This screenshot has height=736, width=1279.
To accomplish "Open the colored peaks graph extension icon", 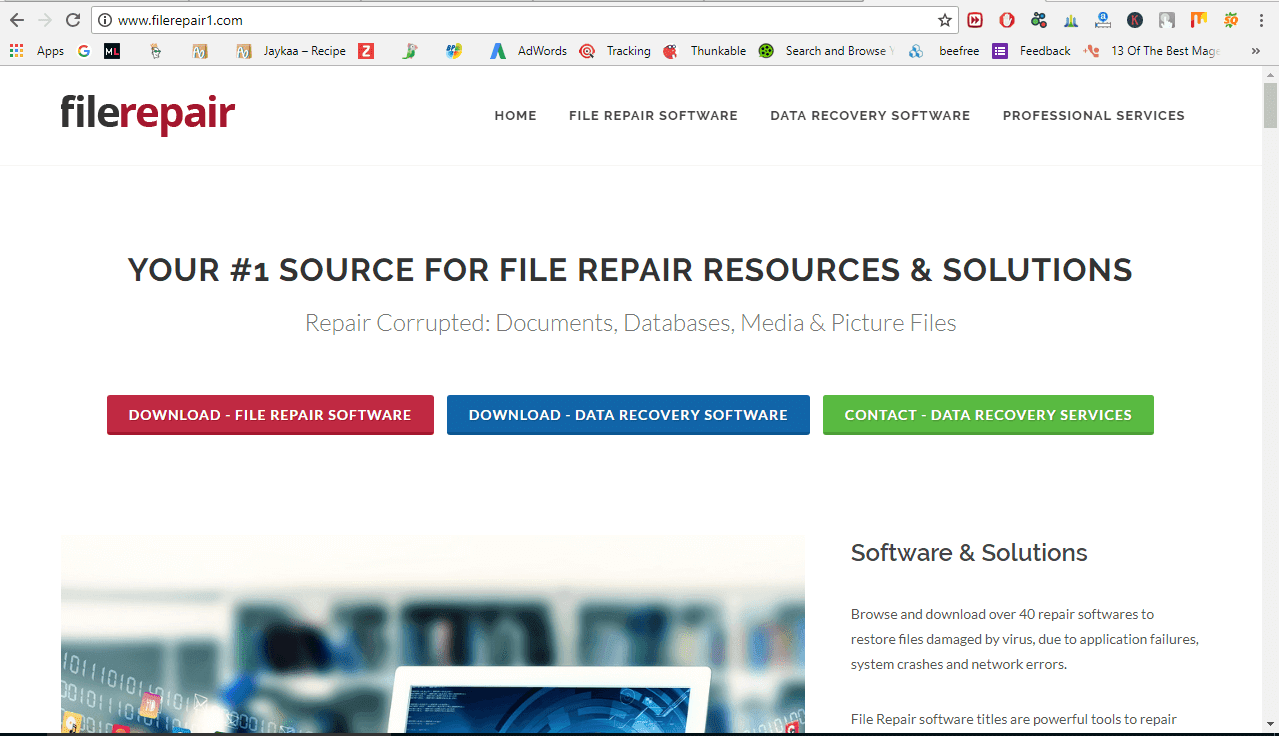I will pos(1071,20).
